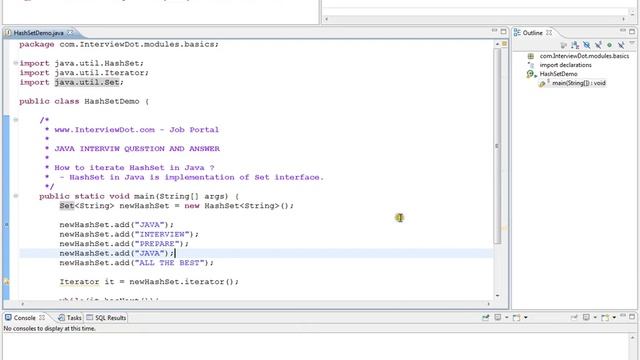Click the warning marker beside the Iterator line
Image resolution: width=640 pixels, height=360 pixels.
point(6,282)
